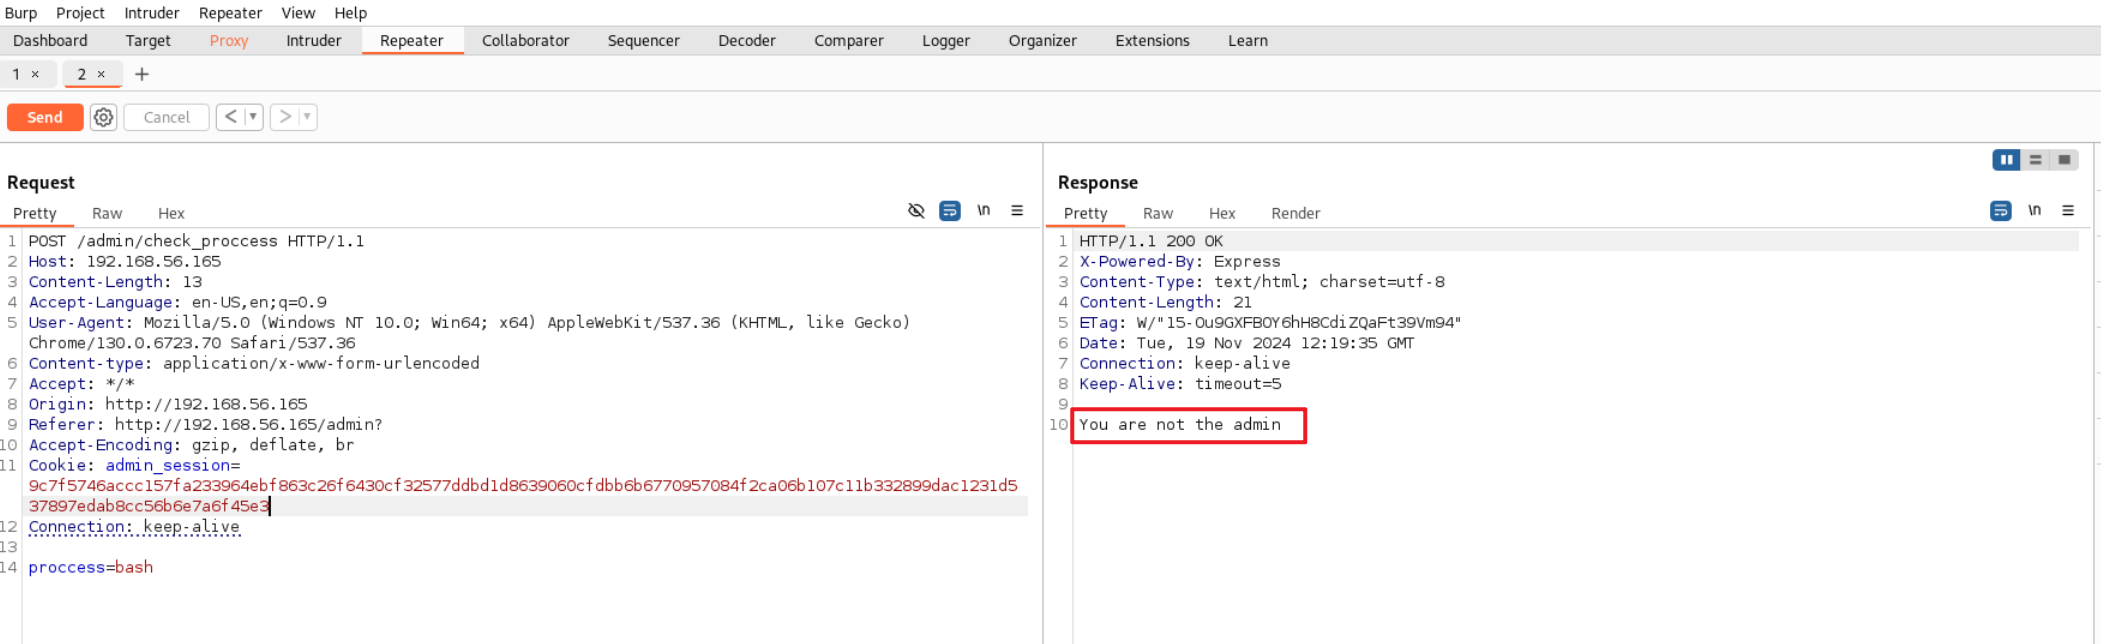The width and height of the screenshot is (2101, 644).
Task: Show newline characters in Request panel
Action: tap(983, 211)
